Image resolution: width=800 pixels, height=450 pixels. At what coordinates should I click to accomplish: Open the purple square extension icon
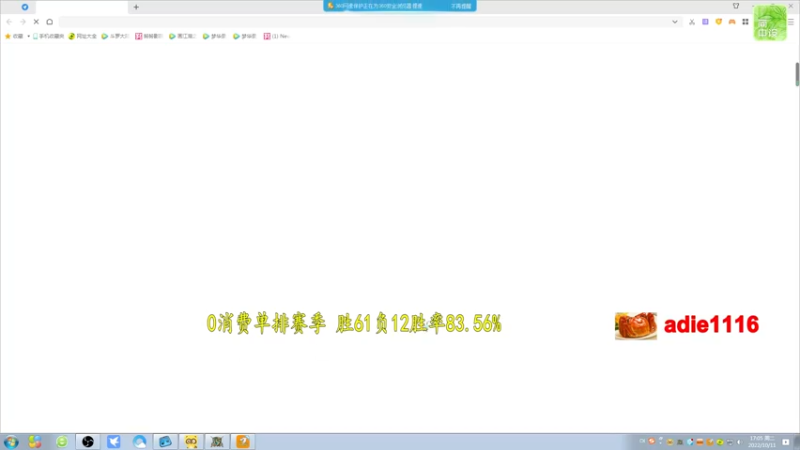click(705, 22)
